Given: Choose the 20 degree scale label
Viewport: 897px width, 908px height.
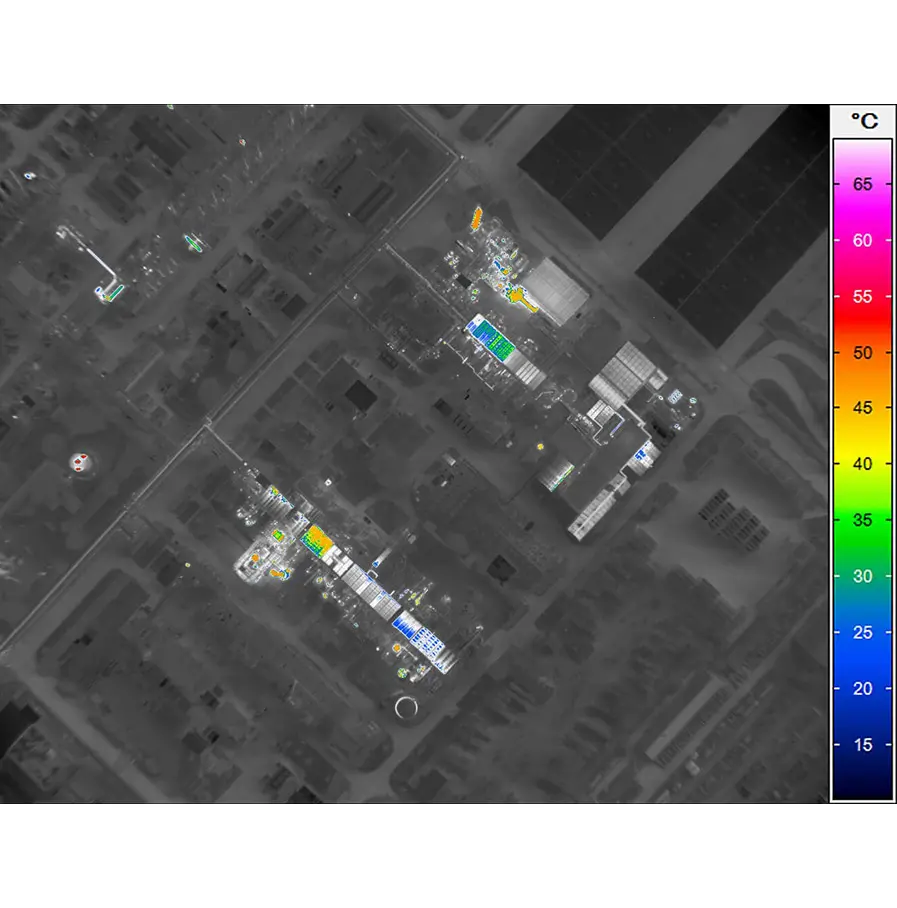Looking at the screenshot, I should 862,688.
